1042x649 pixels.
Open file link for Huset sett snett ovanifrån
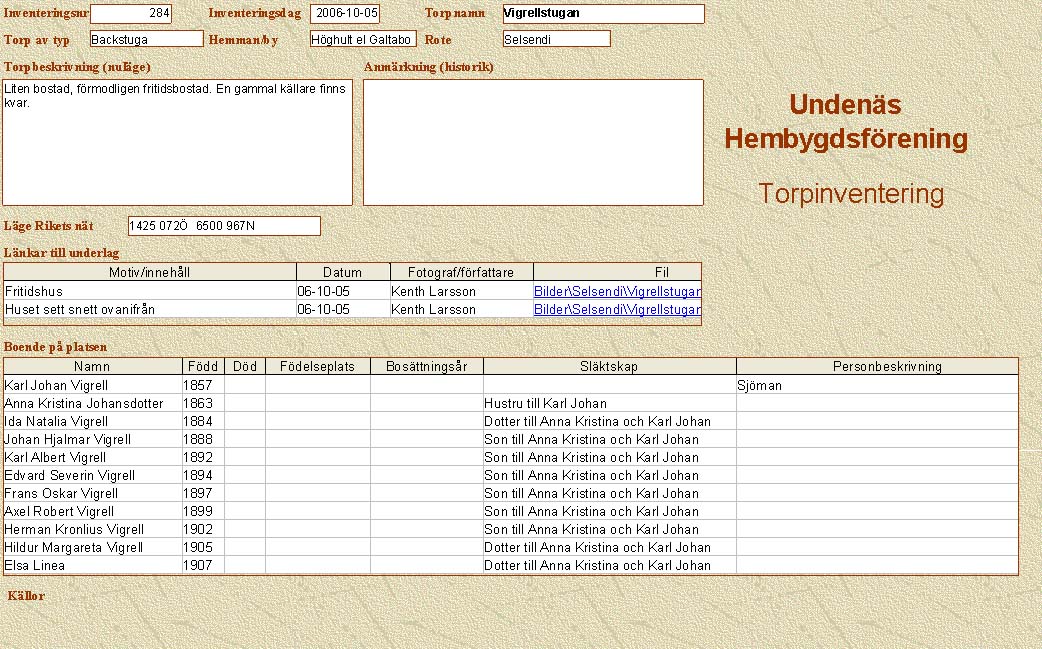pyautogui.click(x=617, y=309)
